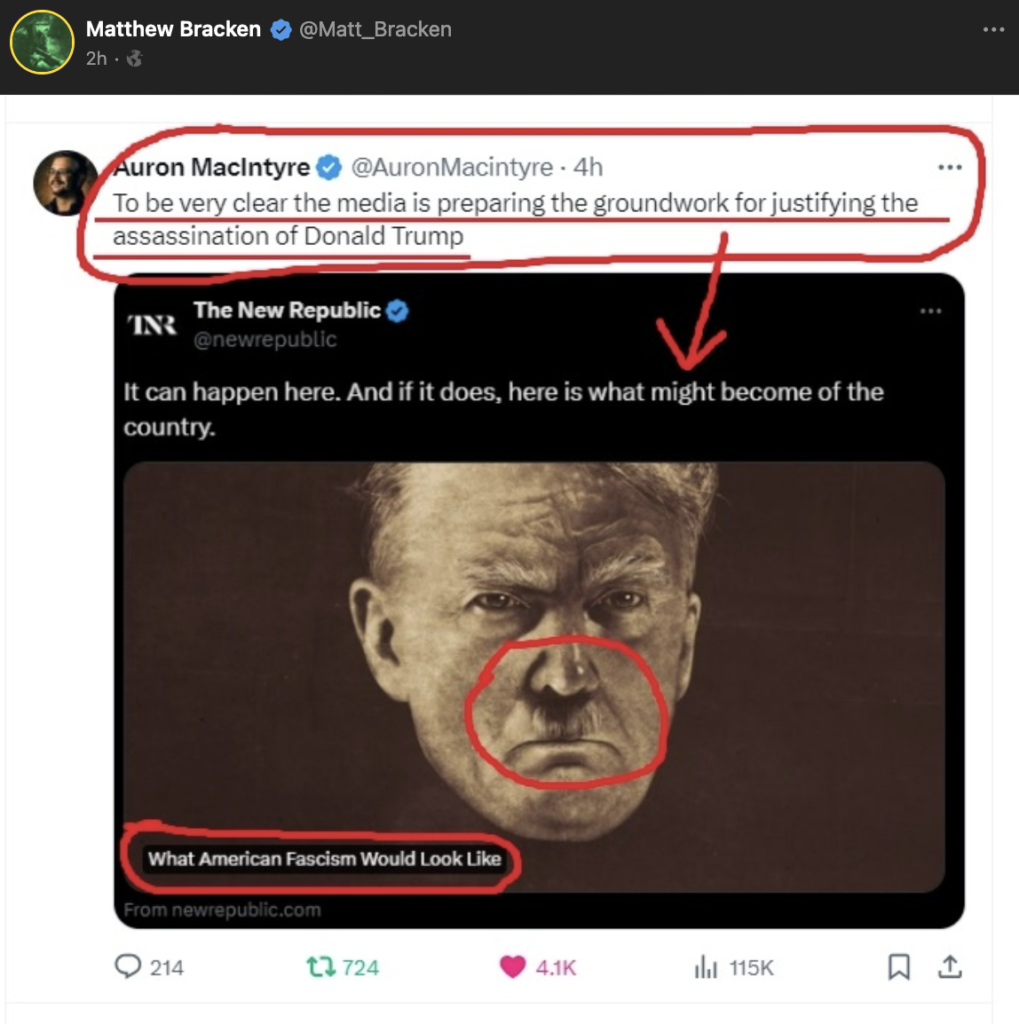Click the reply comment bubble icon
The image size is (1019, 1024).
tap(129, 967)
